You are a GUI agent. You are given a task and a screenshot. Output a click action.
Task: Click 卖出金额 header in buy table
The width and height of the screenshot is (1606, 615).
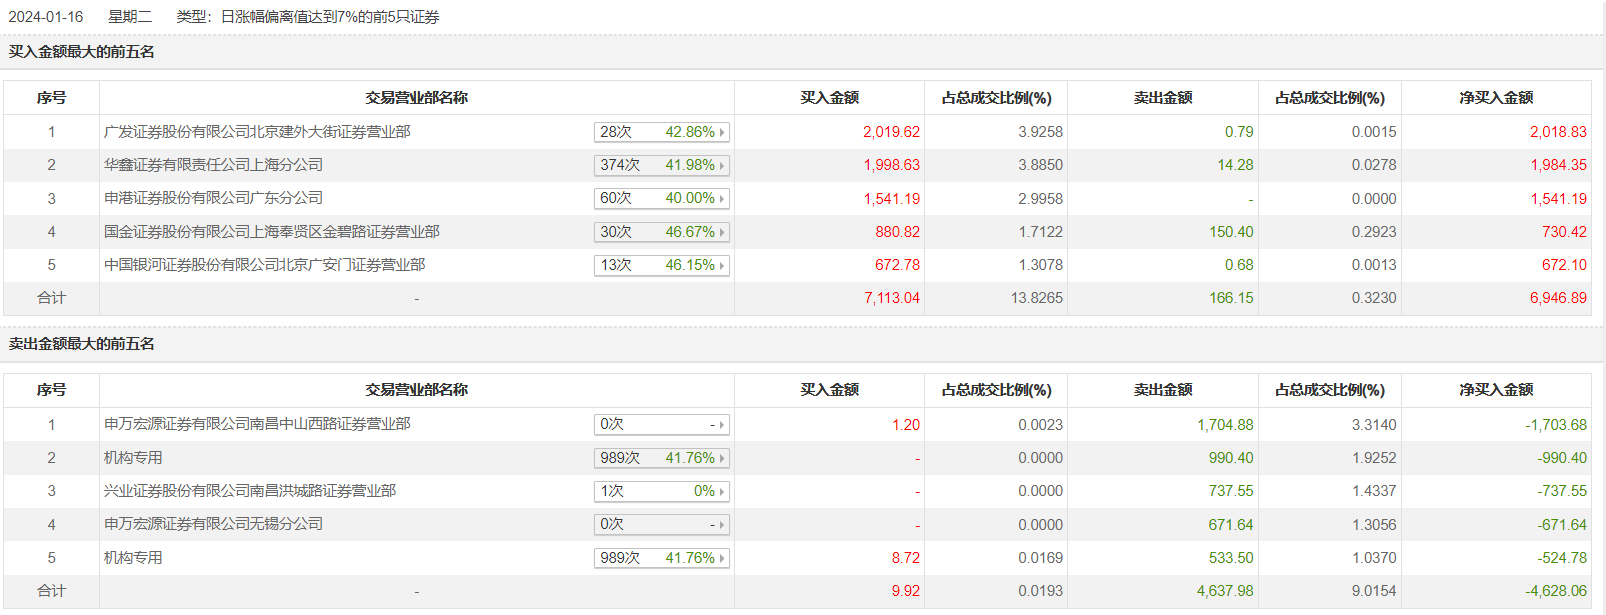1162,98
